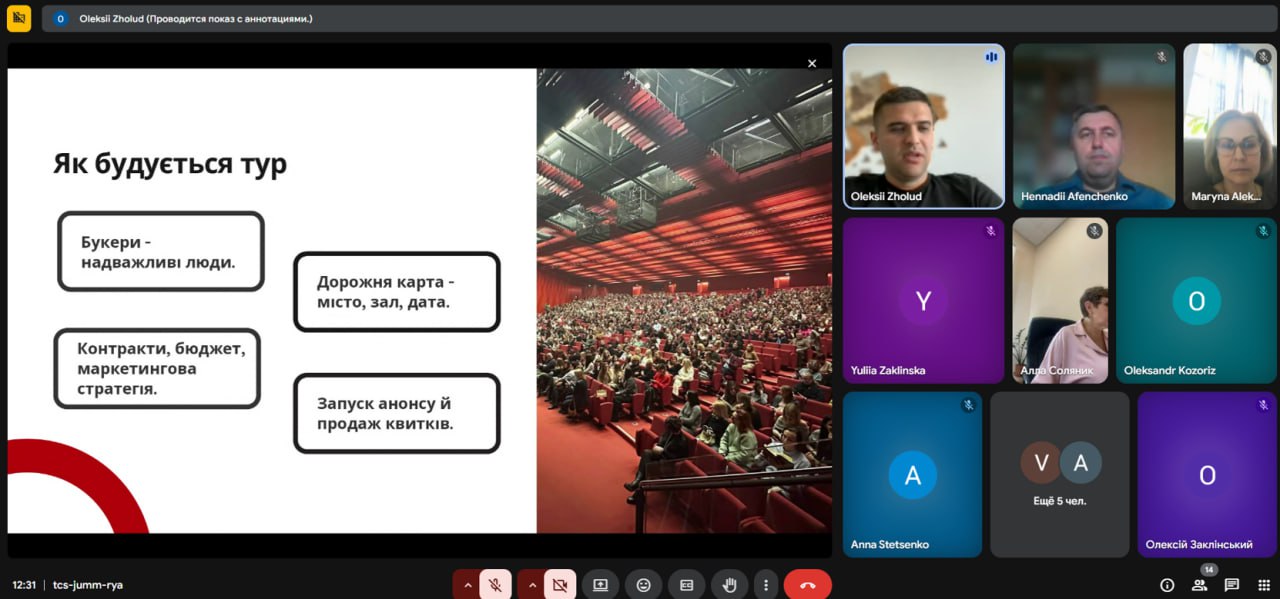This screenshot has height=599, width=1280.
Task: Click muted mic icon on Oleksandr Kozoriz tile
Action: click(1263, 231)
